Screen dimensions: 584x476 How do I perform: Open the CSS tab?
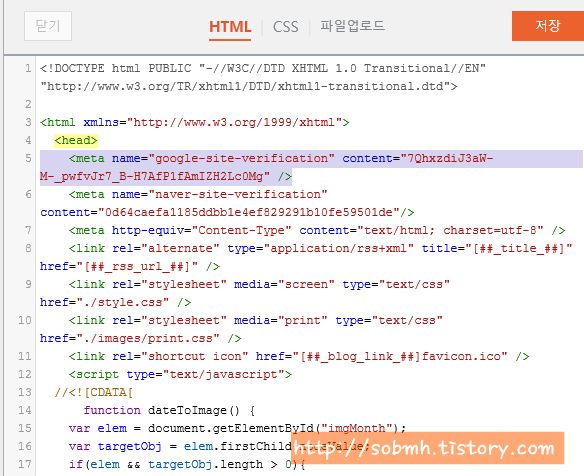coord(285,27)
